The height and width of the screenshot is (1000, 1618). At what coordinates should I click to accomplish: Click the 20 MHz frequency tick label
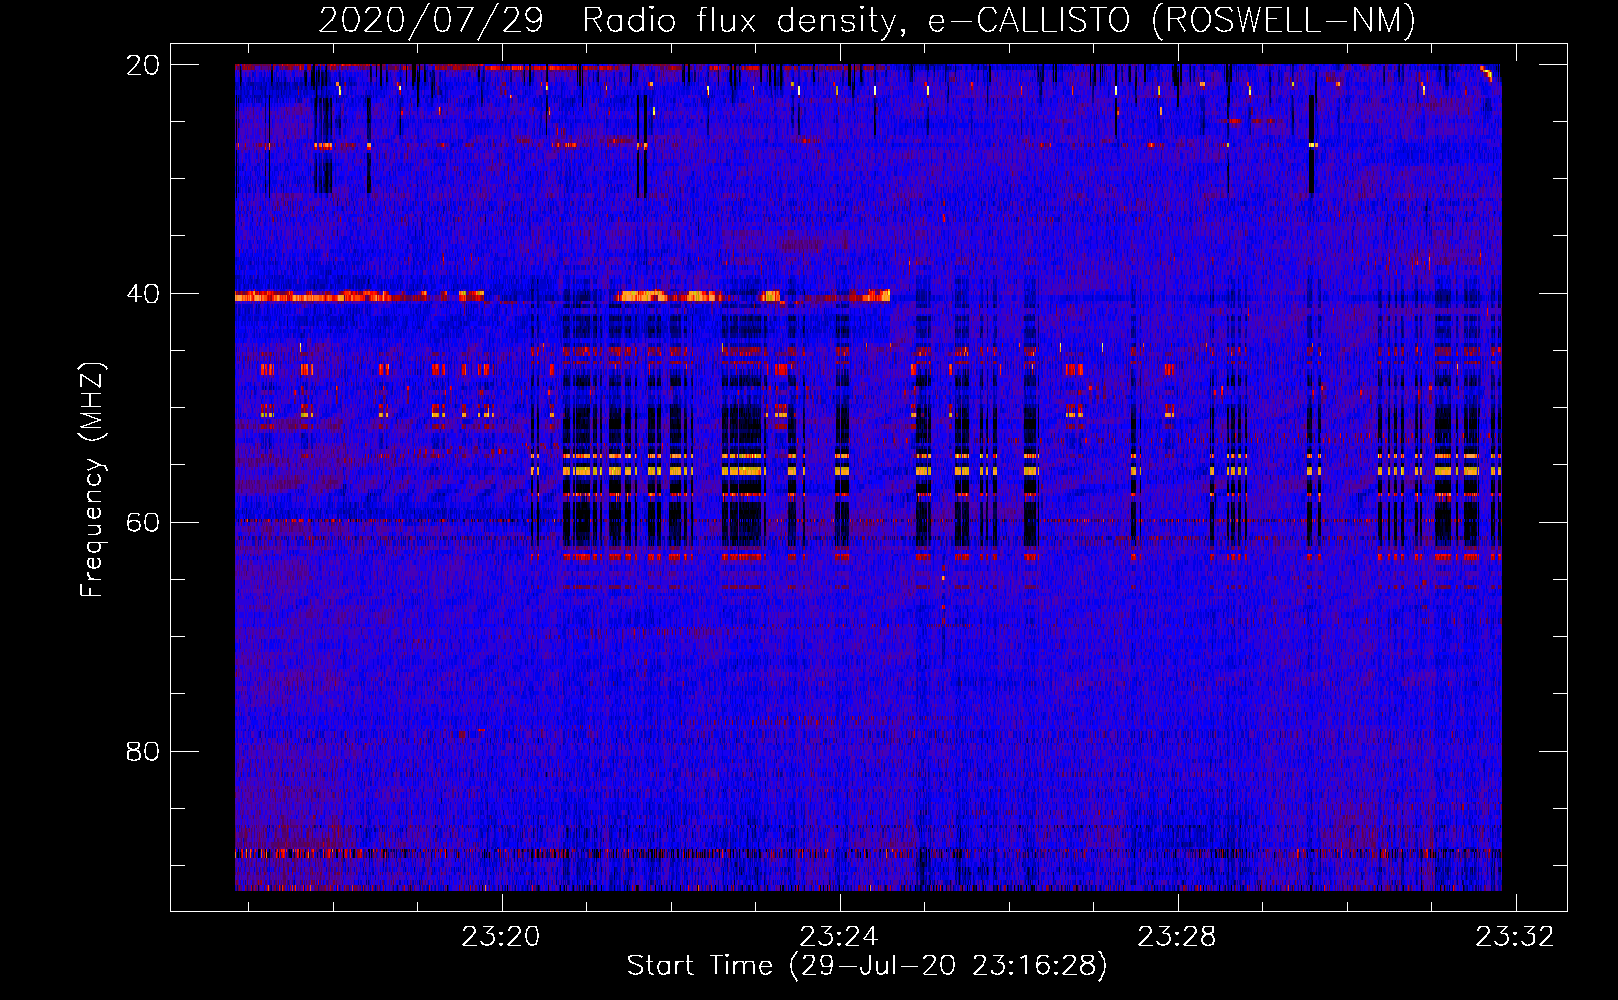tap(142, 65)
